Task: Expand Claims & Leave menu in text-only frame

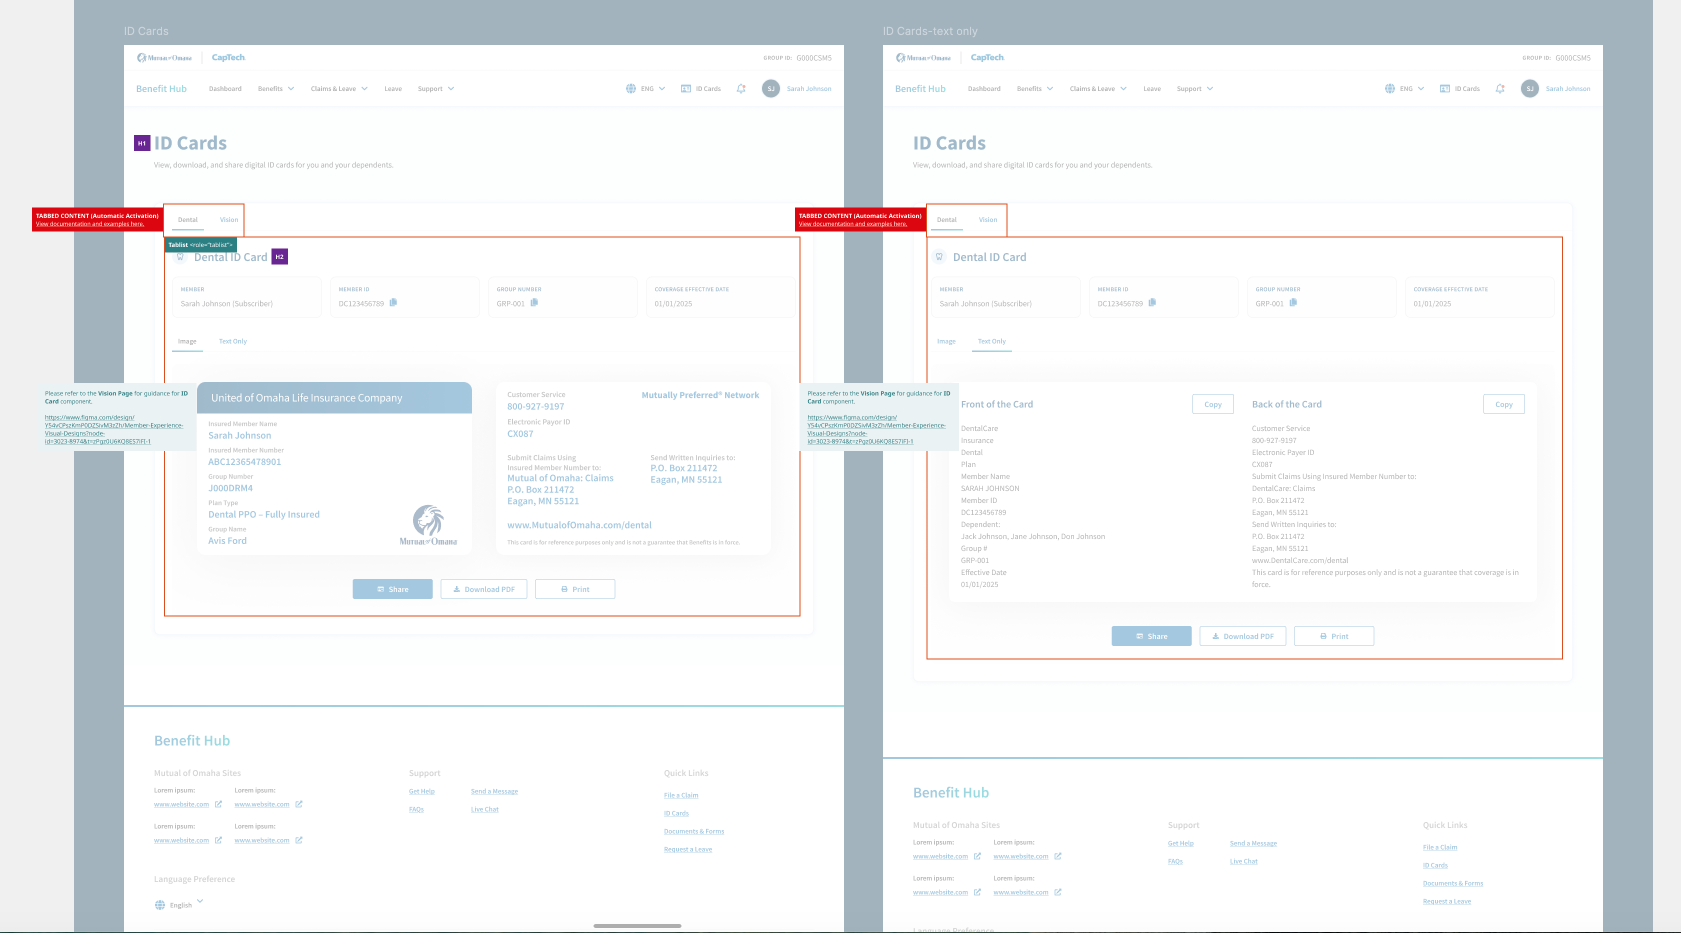Action: (1098, 89)
